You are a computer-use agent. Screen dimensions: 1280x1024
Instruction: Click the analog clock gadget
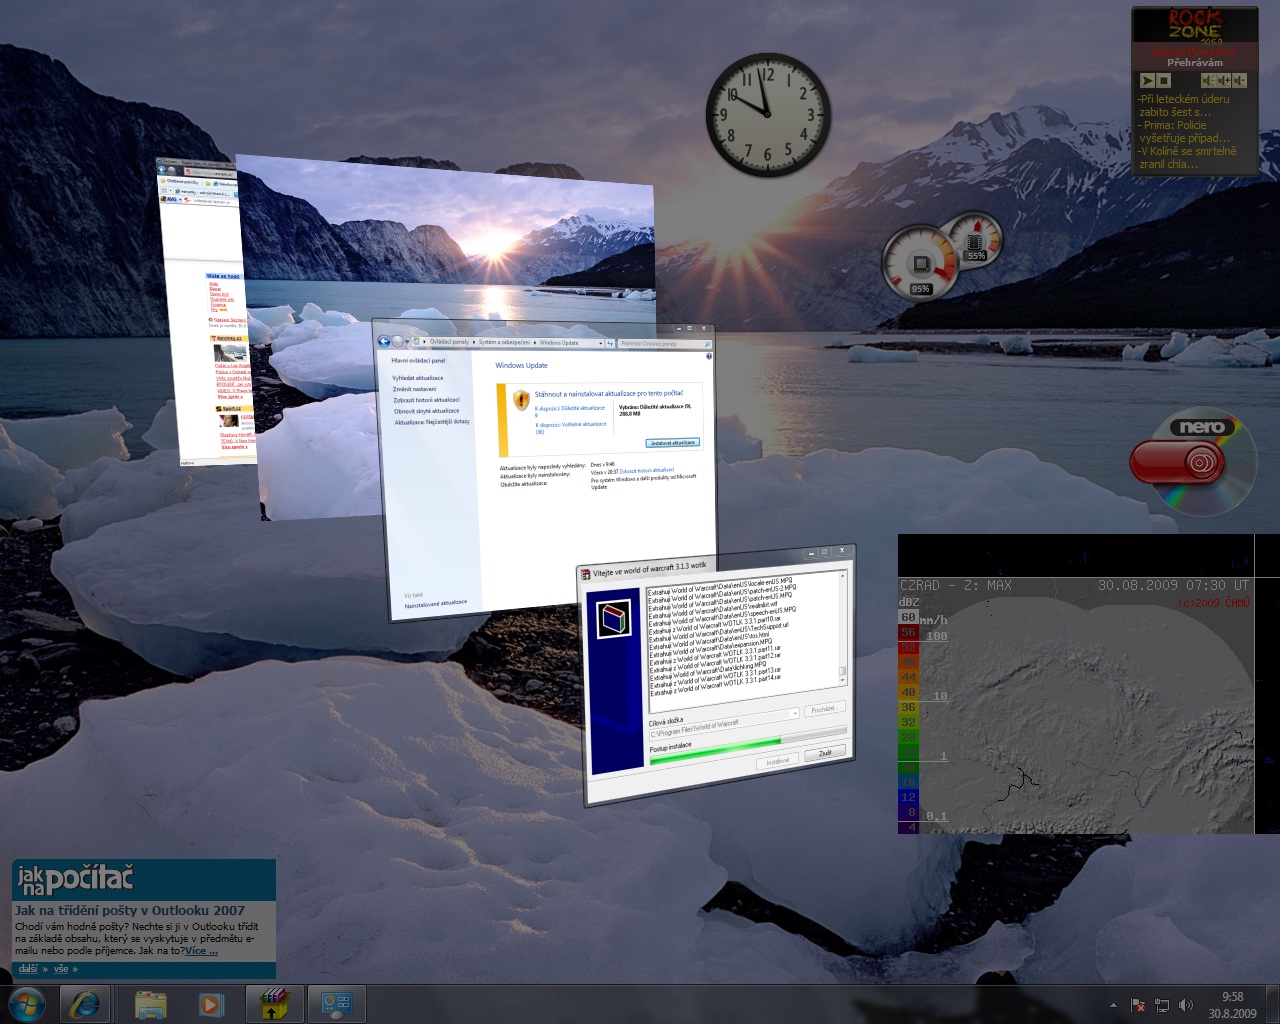point(768,115)
